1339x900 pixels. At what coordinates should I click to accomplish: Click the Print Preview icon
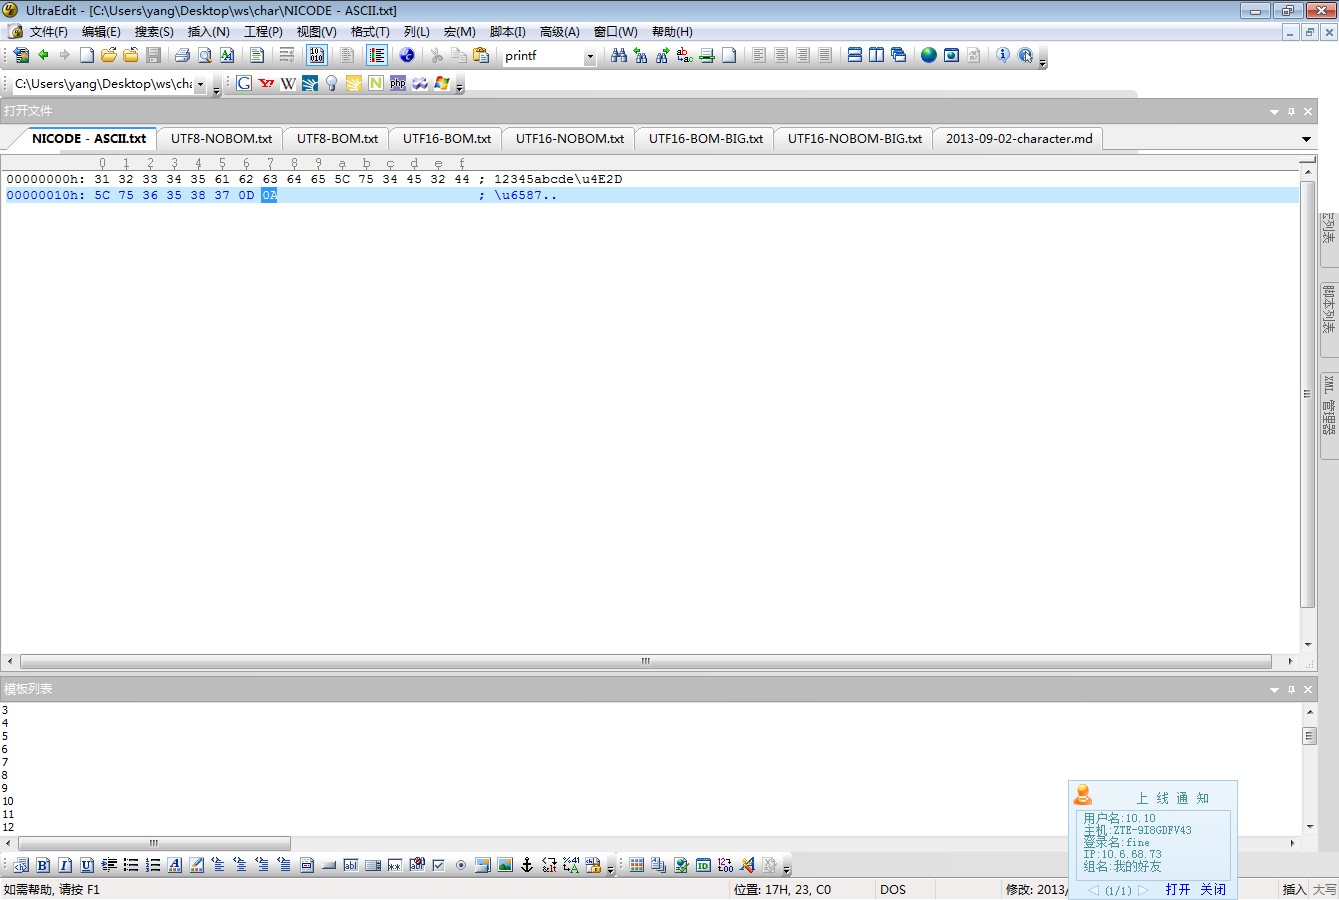204,55
